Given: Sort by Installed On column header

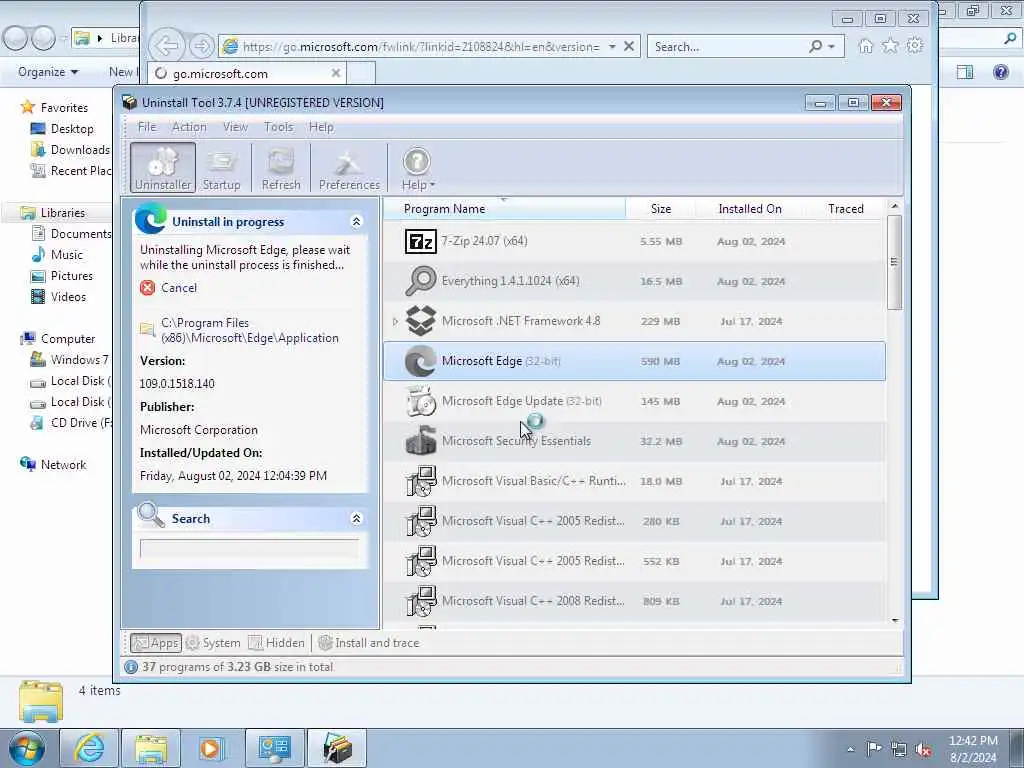Looking at the screenshot, I should [750, 209].
